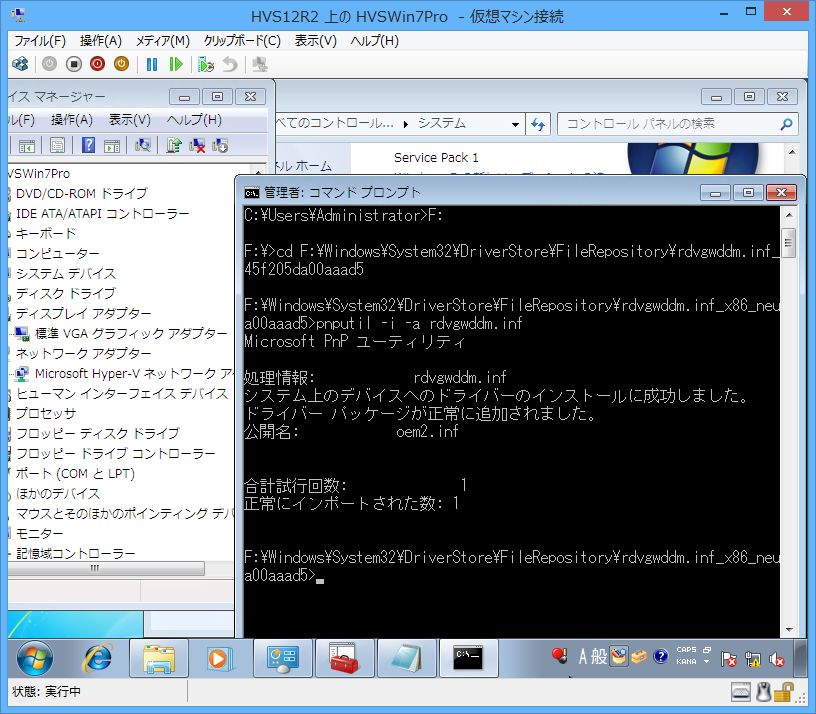This screenshot has height=714, width=816.
Task: Click the Help question-mark icon in Device Manager
Action: pyautogui.click(x=88, y=145)
